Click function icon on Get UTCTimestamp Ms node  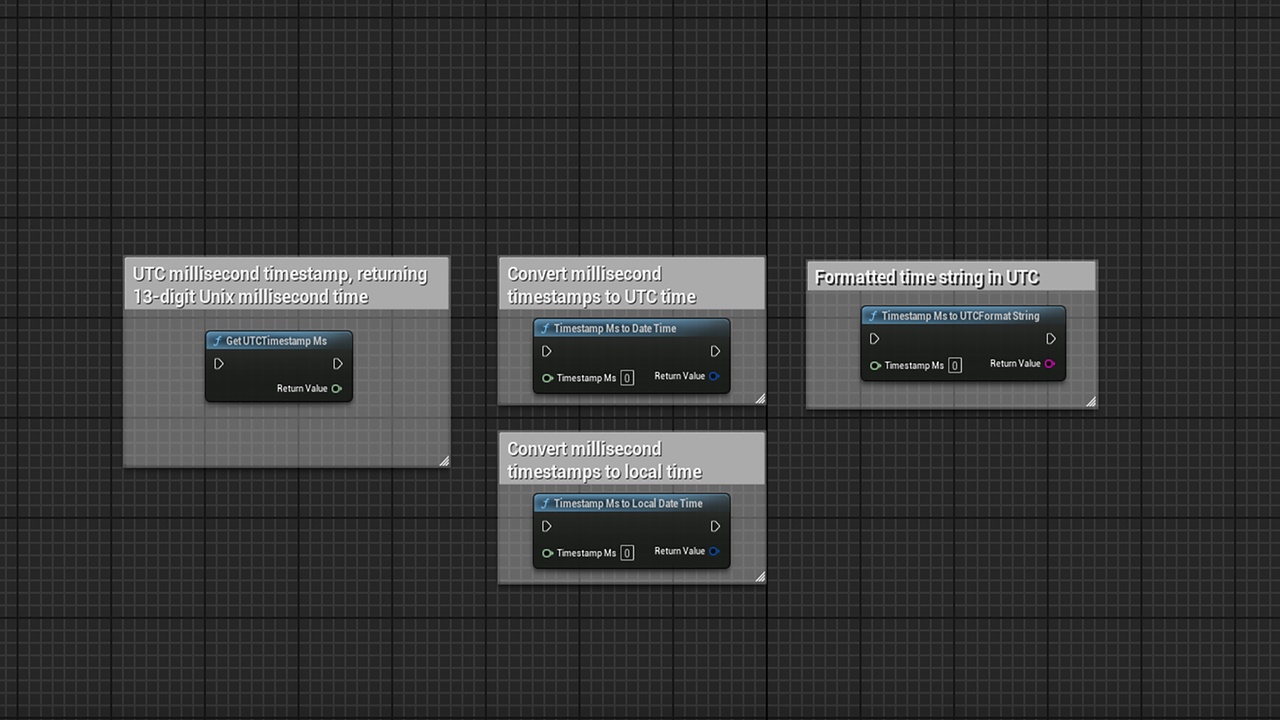coord(217,341)
